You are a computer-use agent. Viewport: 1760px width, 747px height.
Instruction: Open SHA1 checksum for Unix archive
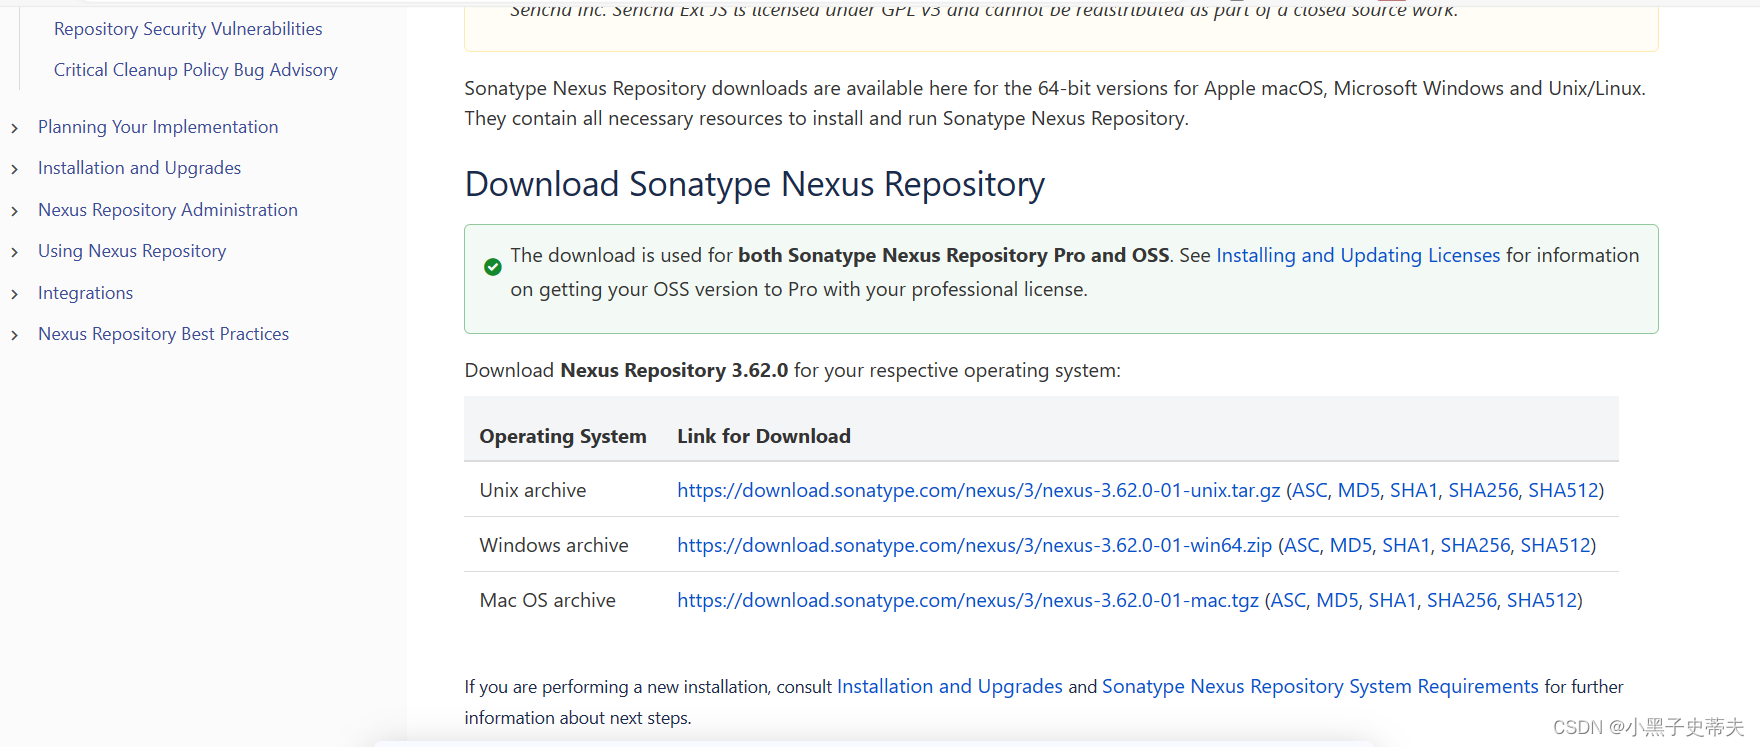coord(1414,490)
